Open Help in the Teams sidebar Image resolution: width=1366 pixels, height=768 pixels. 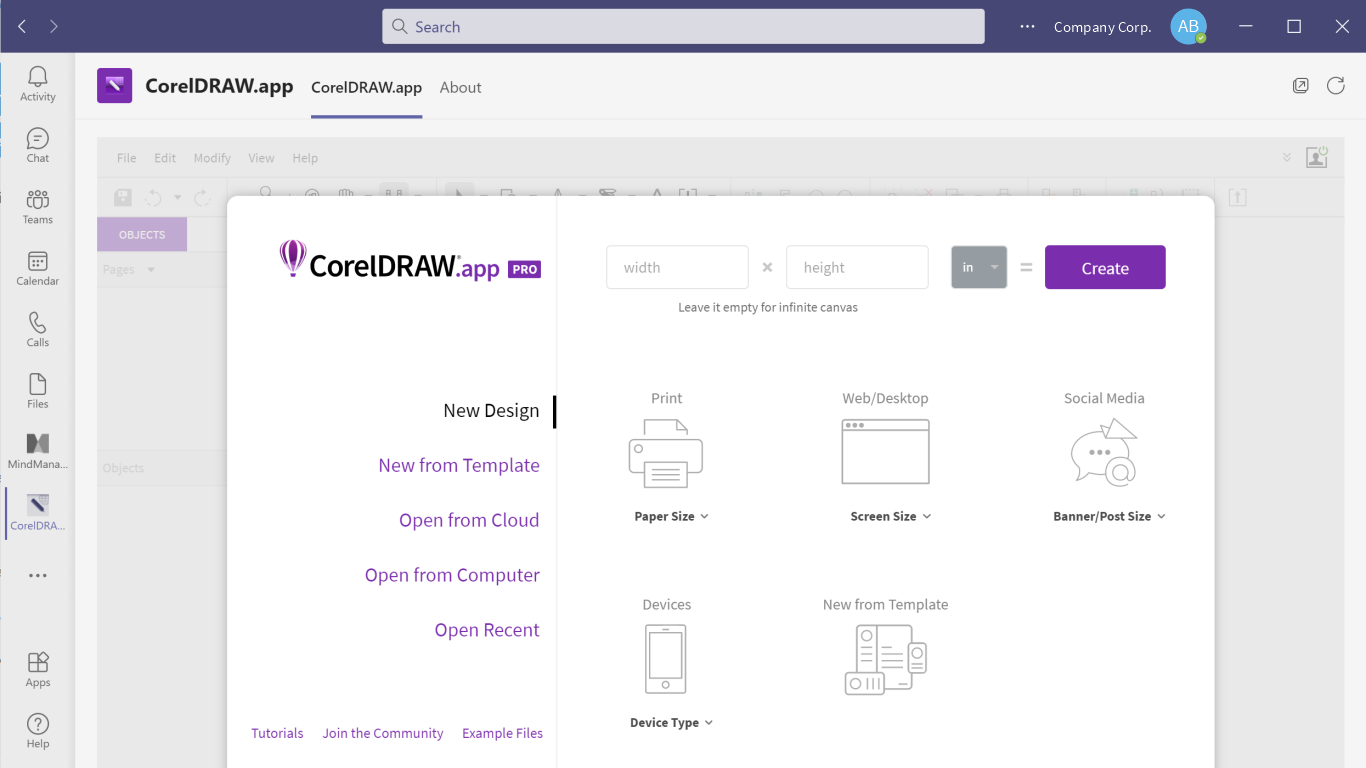[x=38, y=731]
